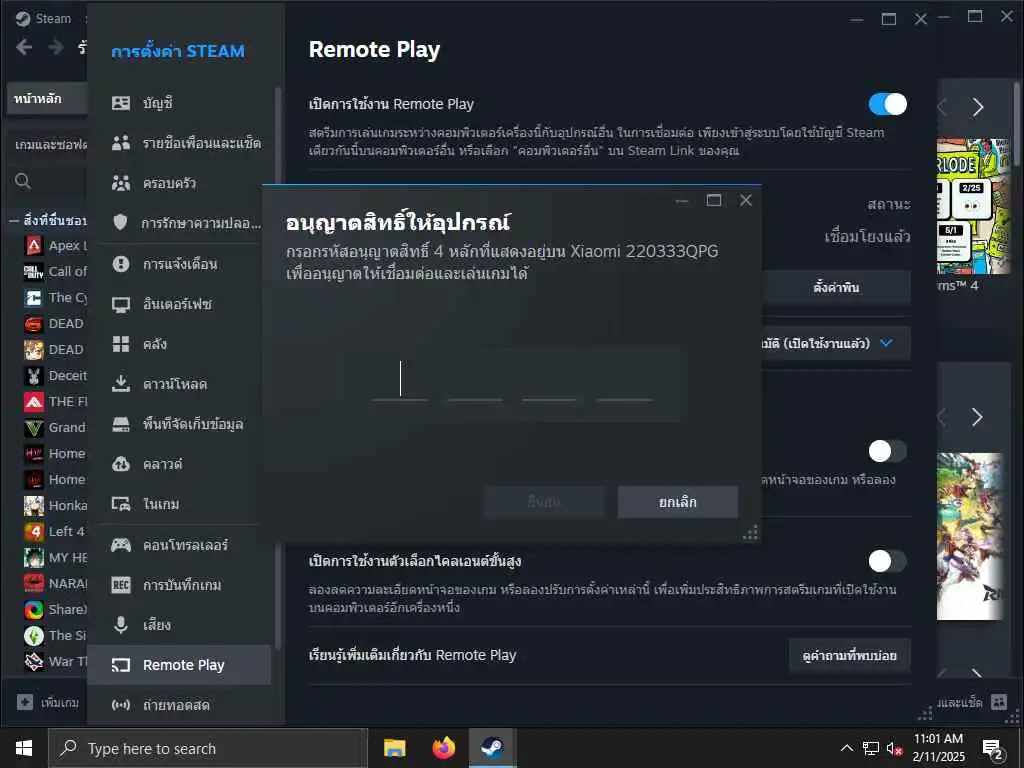The width and height of the screenshot is (1024, 768).
Task: Open the เสียง microphone voice icon
Action: pyautogui.click(x=121, y=625)
